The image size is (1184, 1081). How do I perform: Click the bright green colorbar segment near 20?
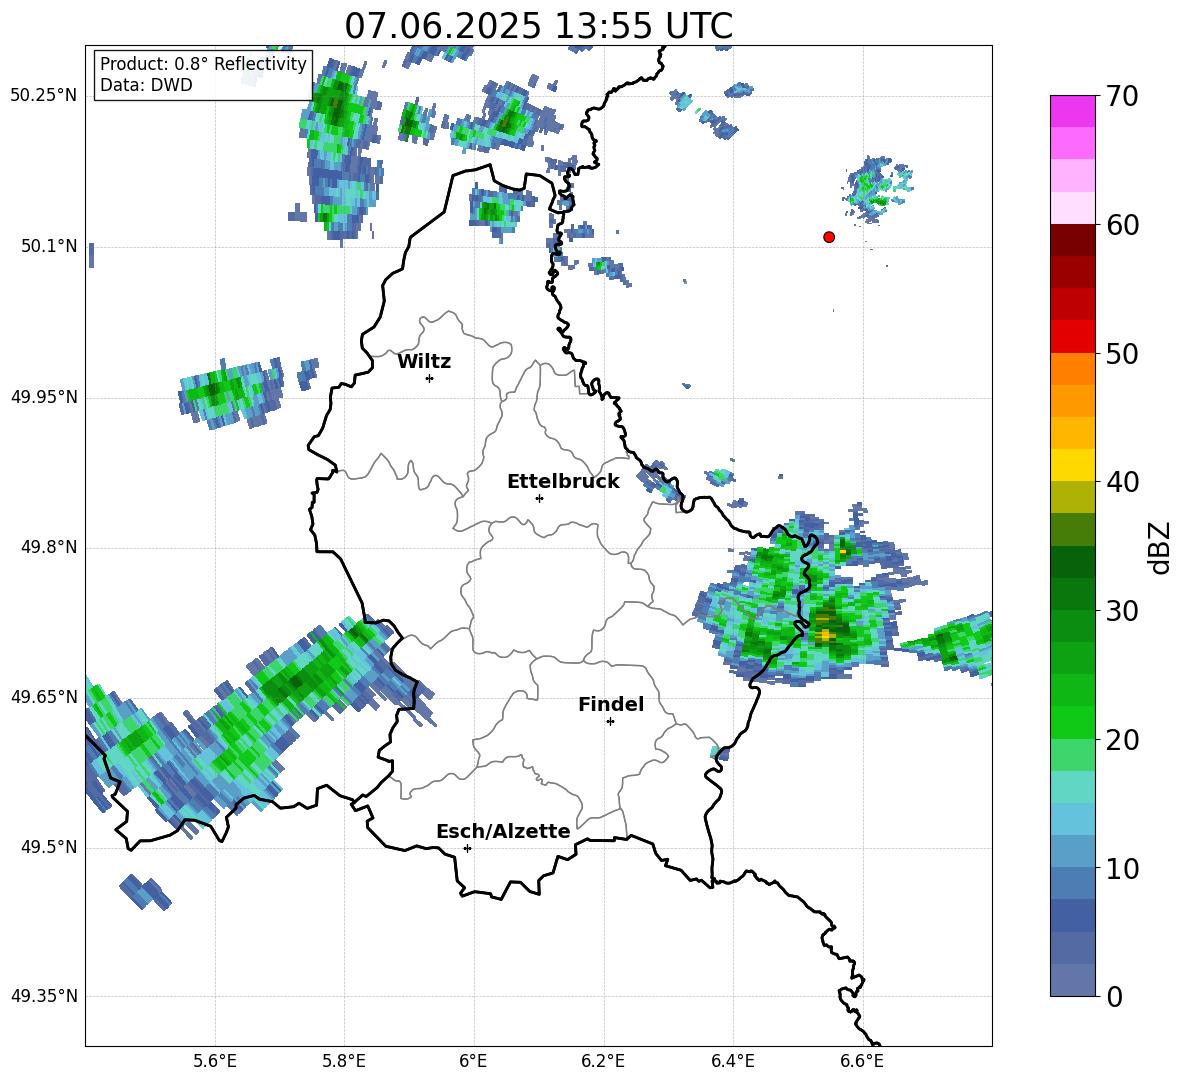(1072, 722)
